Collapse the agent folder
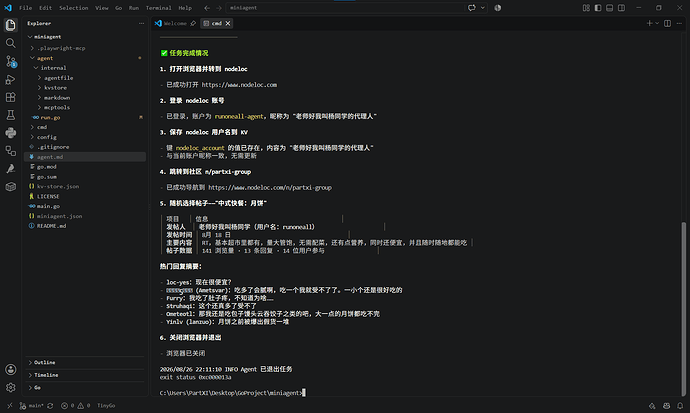The height and width of the screenshot is (413, 690). pos(32,58)
